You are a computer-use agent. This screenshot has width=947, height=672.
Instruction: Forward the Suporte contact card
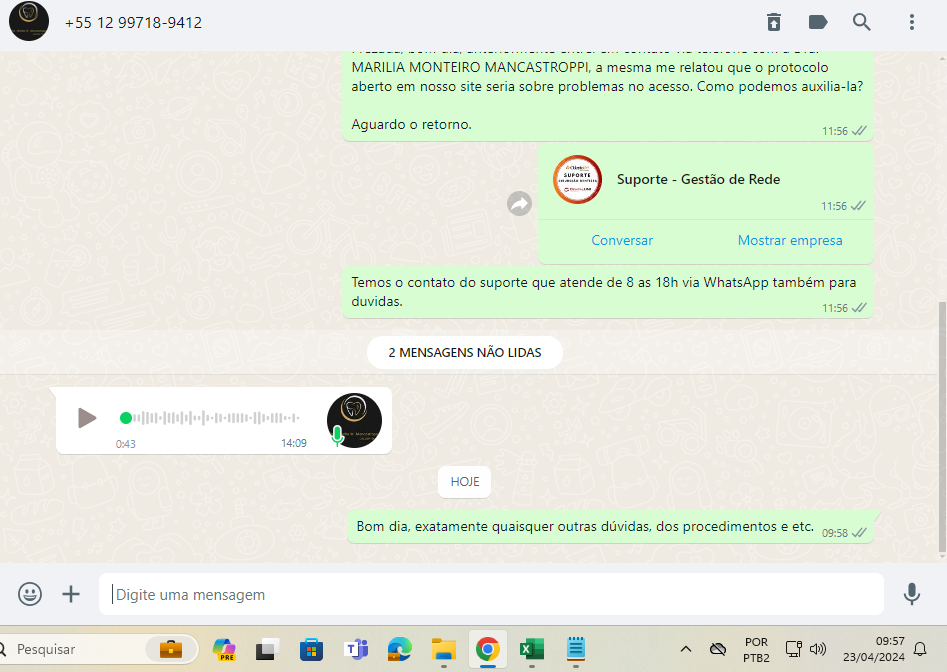pos(519,203)
